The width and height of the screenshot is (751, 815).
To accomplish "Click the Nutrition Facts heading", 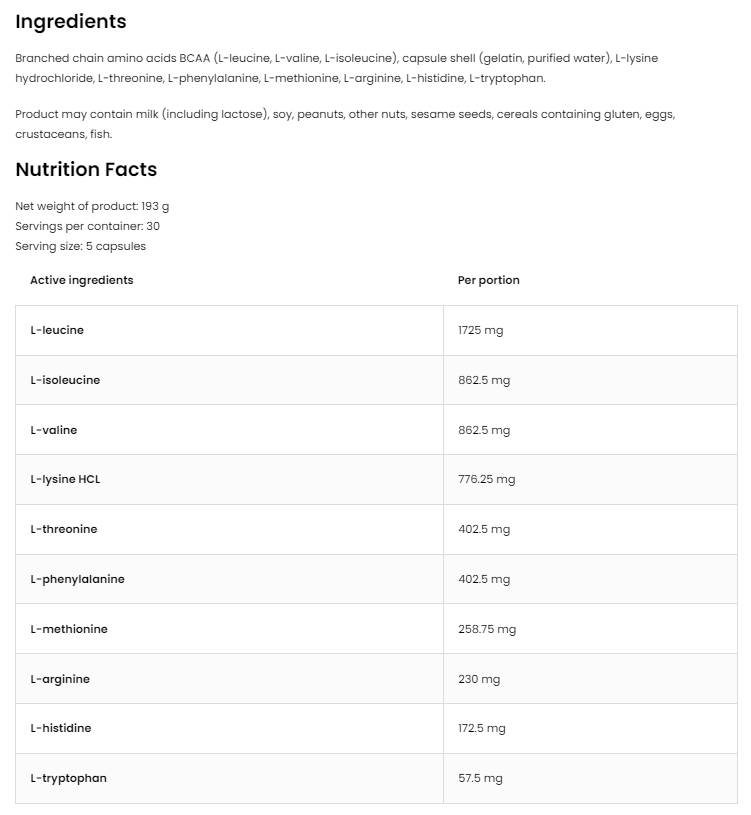I will click(x=86, y=170).
